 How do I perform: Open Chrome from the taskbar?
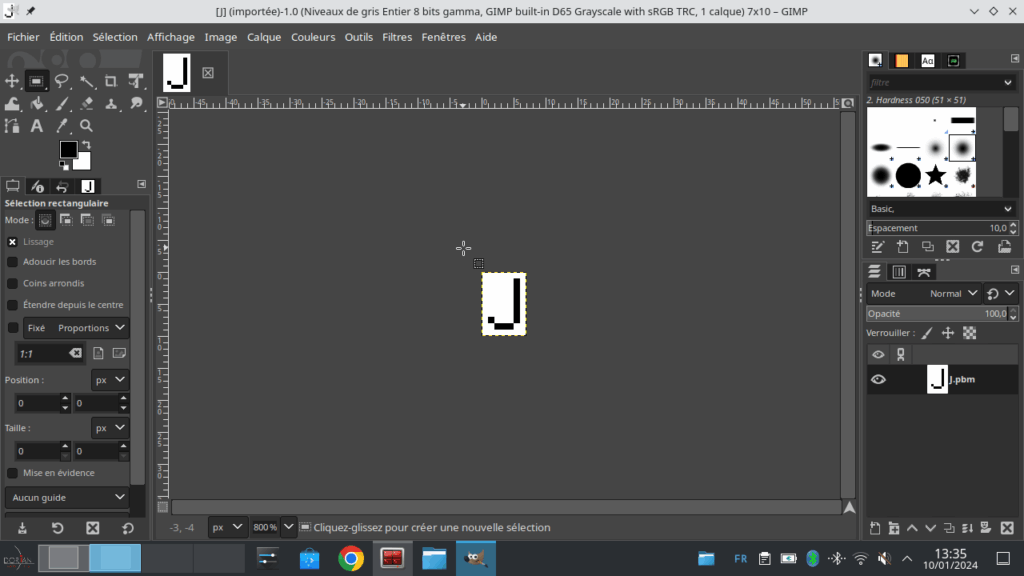click(350, 558)
